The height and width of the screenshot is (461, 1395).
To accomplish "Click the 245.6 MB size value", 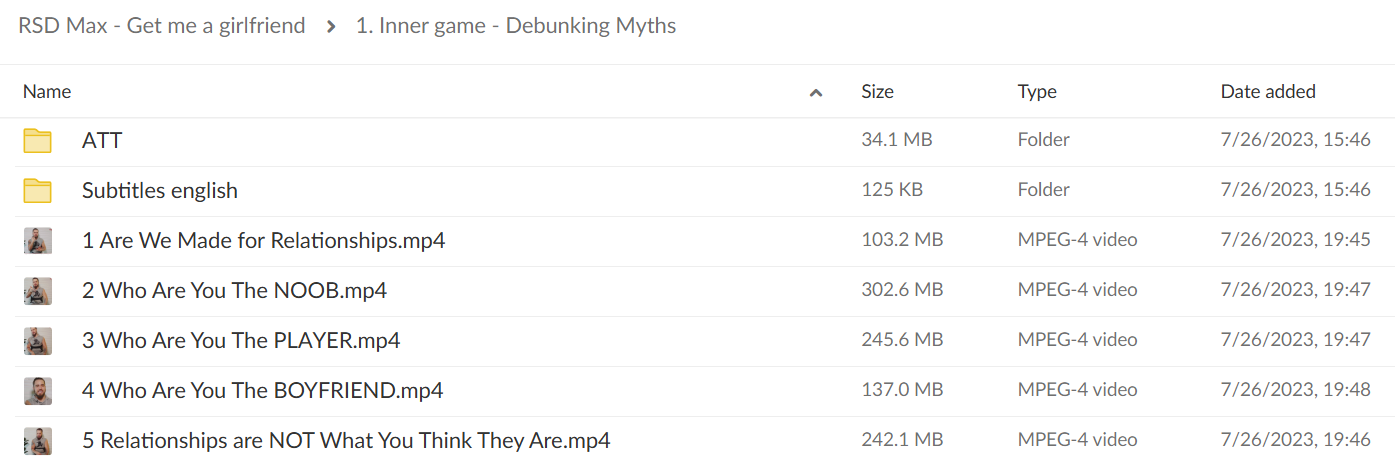I will click(x=902, y=340).
